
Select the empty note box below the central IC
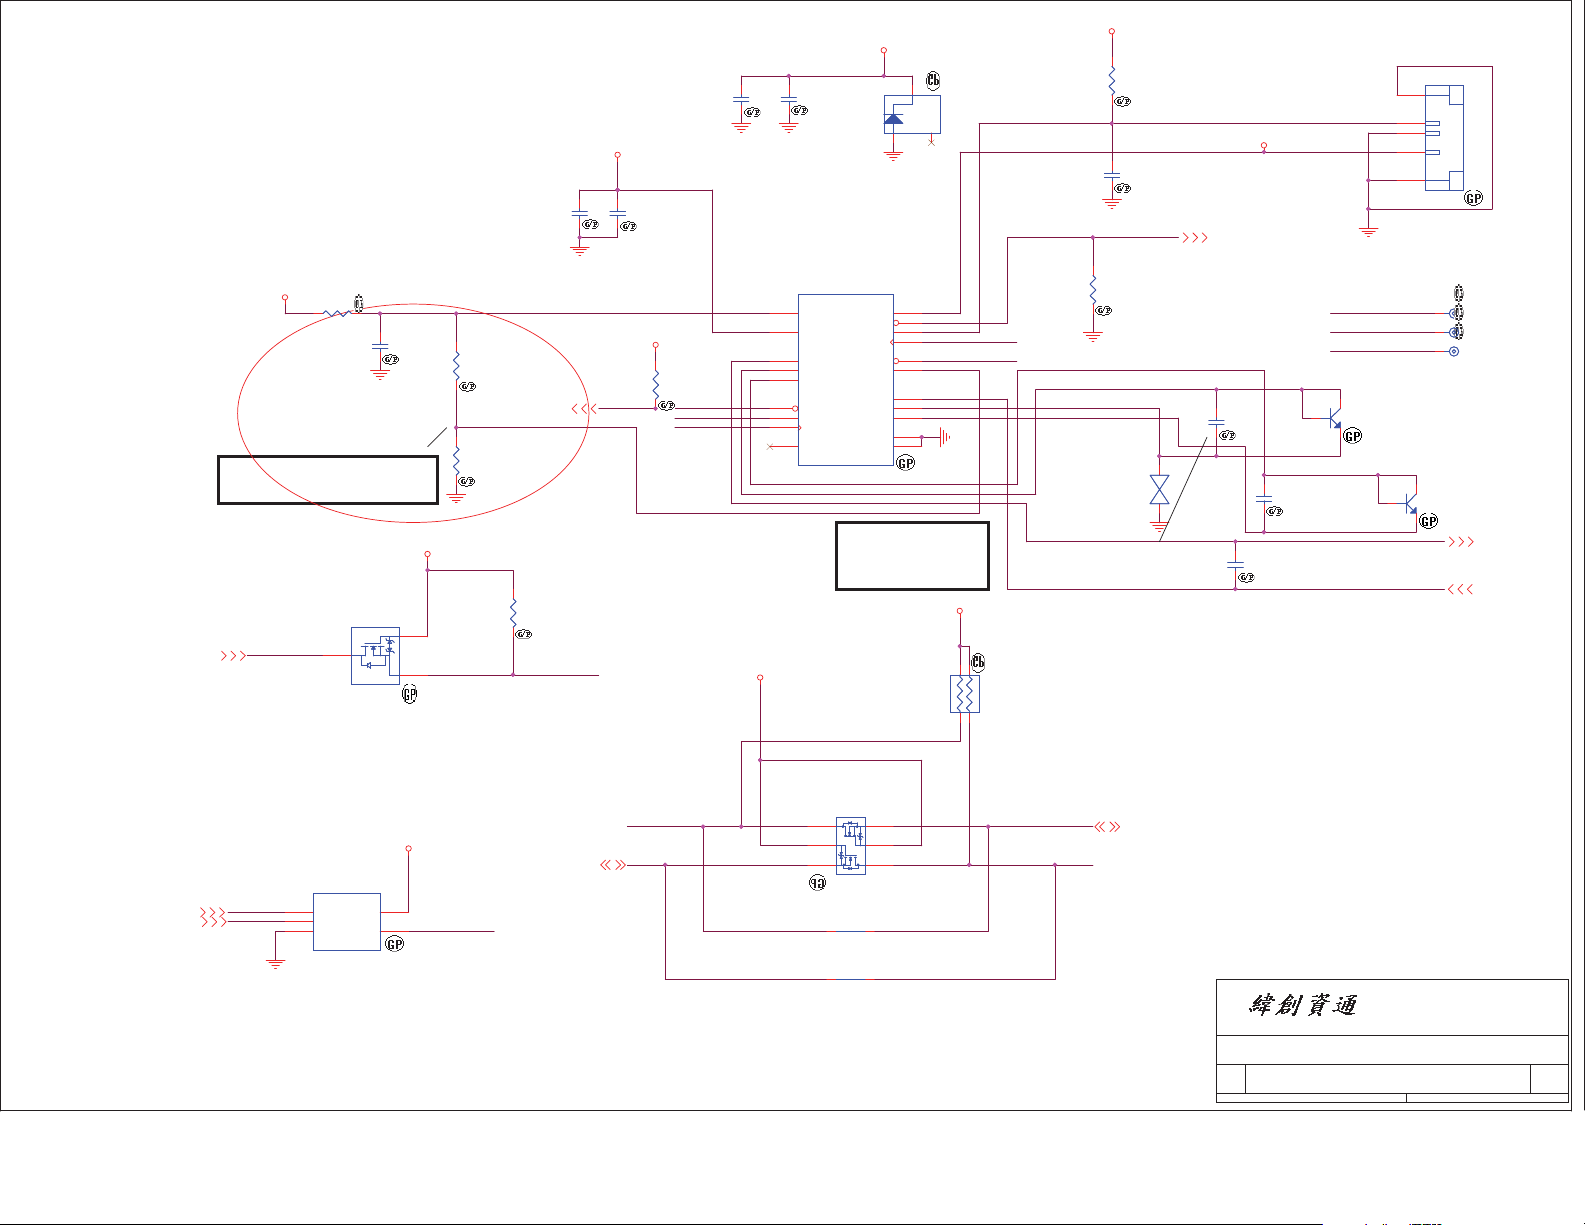[912, 556]
